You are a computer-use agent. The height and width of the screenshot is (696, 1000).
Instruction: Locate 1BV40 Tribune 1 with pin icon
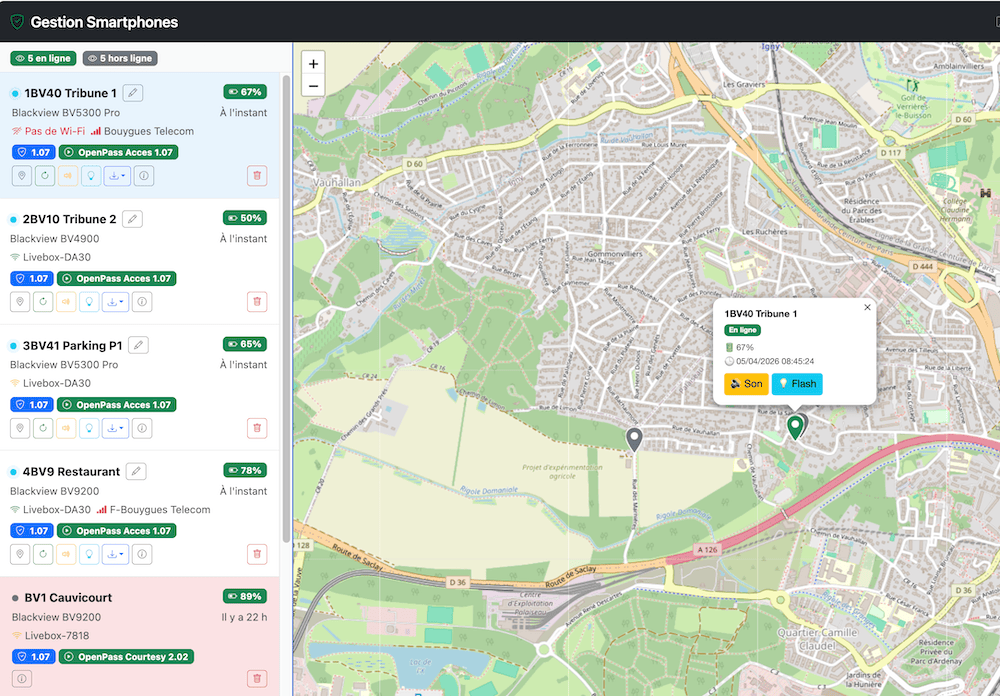[20, 176]
